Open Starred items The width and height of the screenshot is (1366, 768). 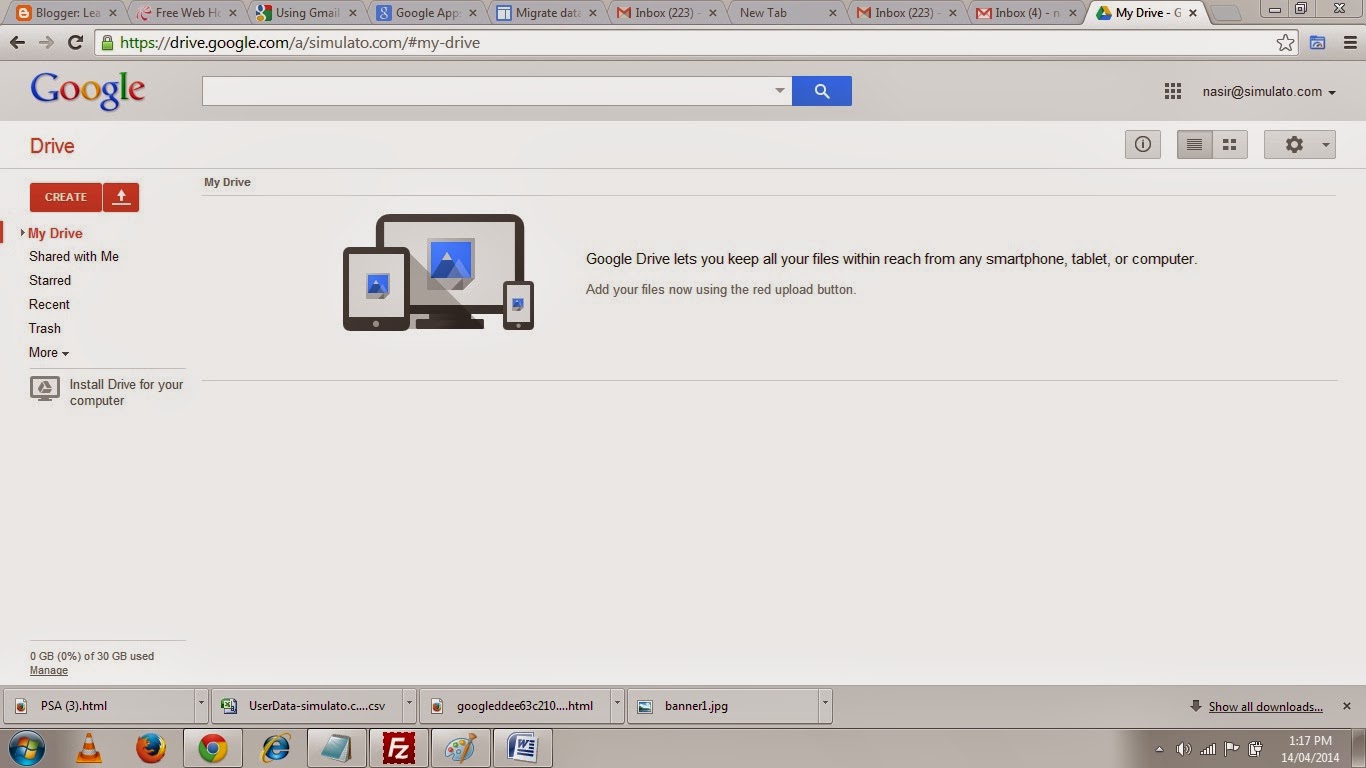(x=50, y=280)
